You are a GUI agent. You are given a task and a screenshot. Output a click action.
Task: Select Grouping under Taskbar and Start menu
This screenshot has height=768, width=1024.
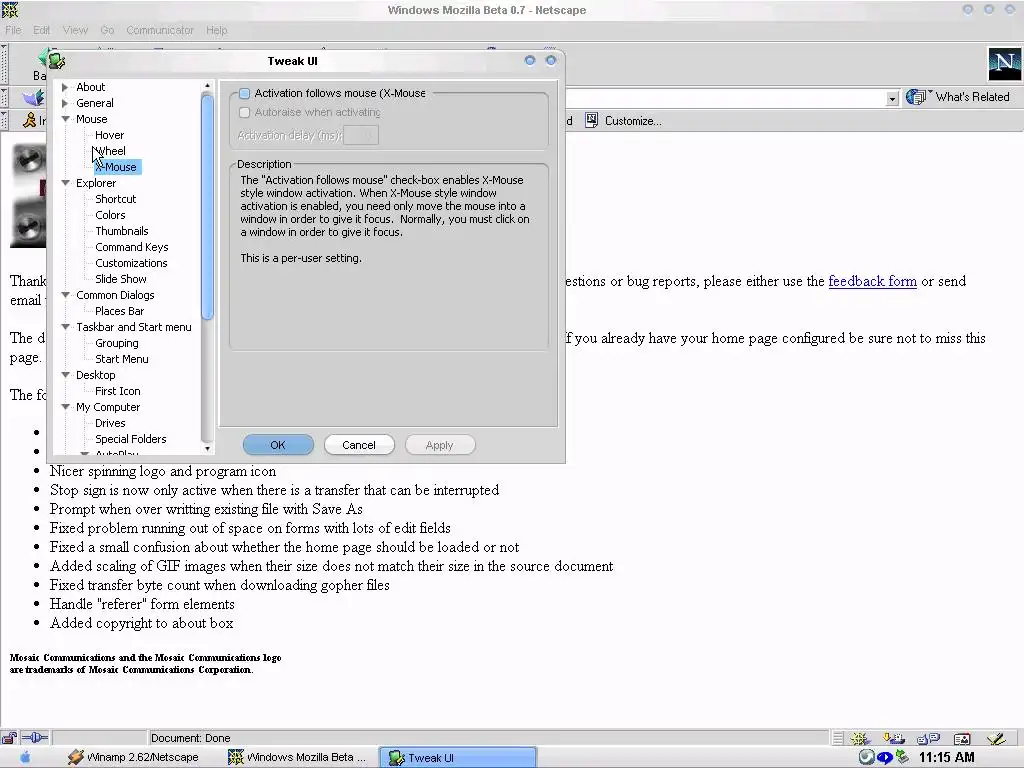[116, 343]
